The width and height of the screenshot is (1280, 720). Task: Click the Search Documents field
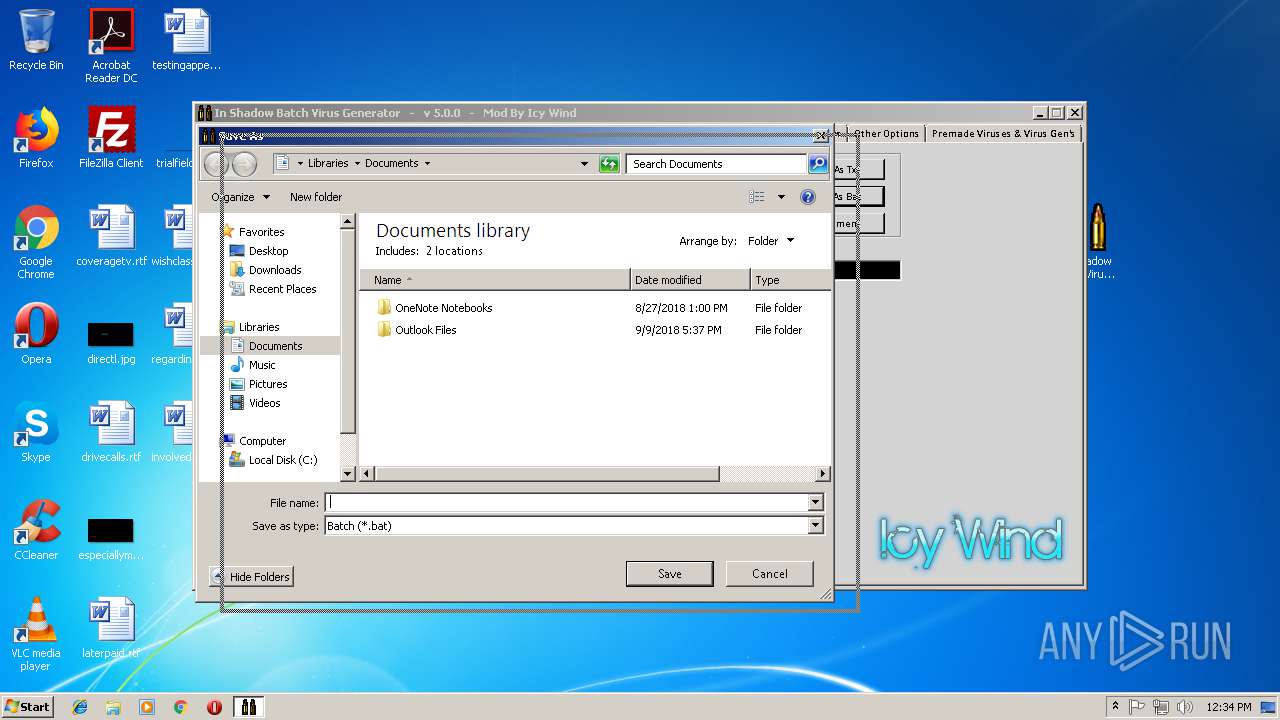click(717, 164)
